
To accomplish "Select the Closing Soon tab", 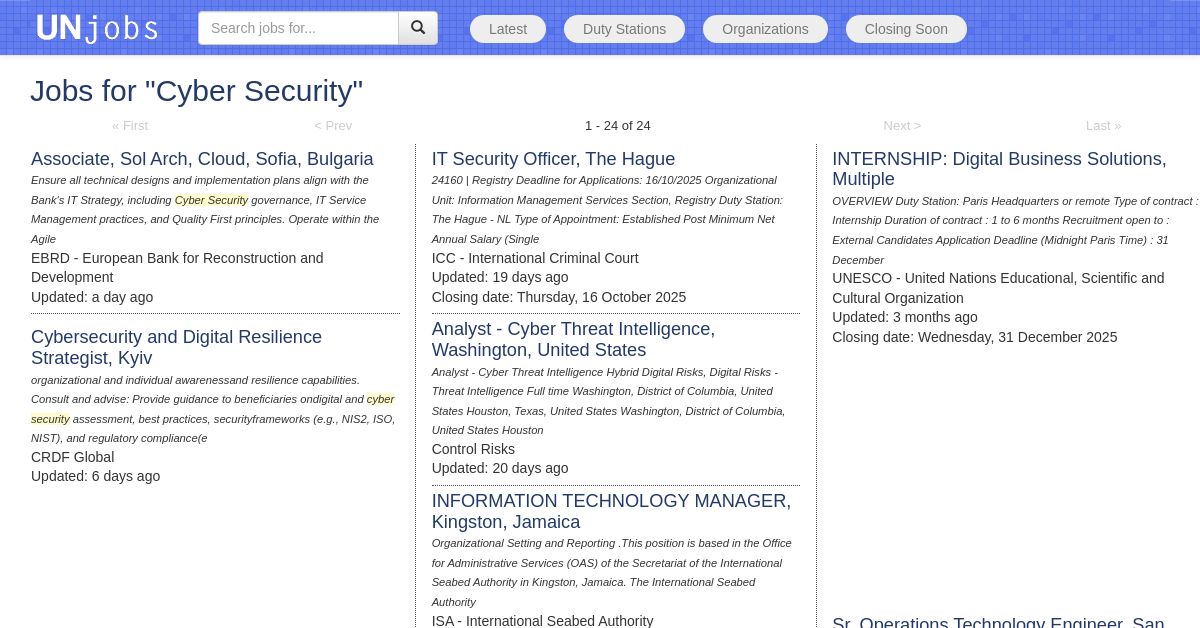I will point(906,29).
